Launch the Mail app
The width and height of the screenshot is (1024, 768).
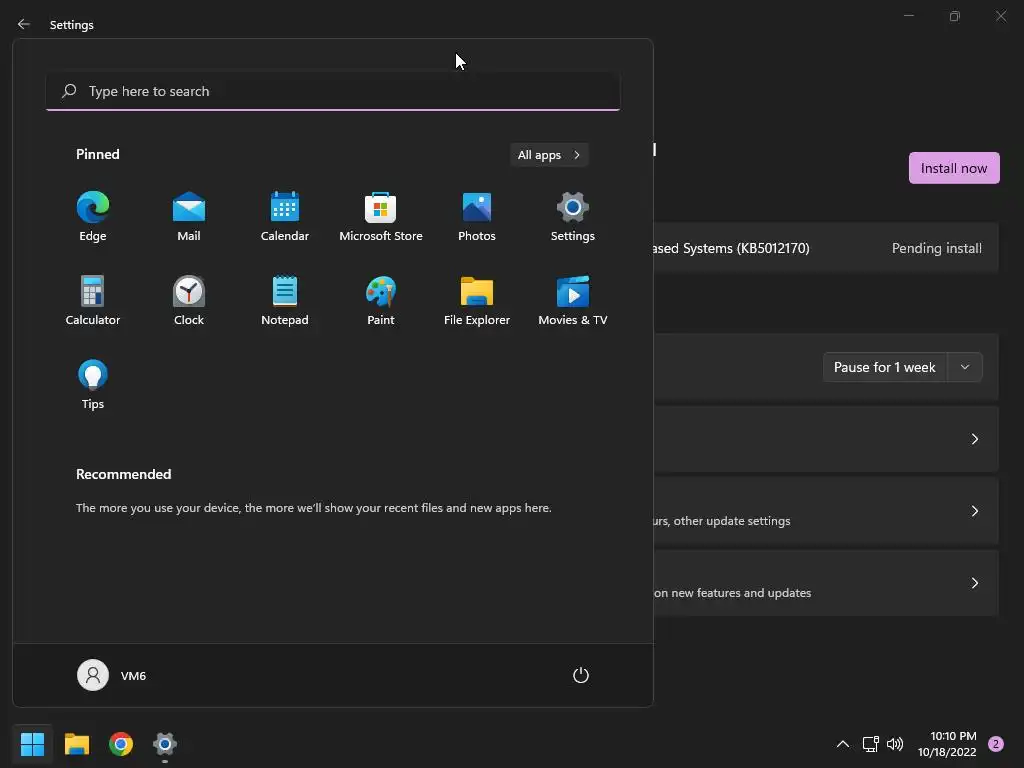pyautogui.click(x=189, y=217)
